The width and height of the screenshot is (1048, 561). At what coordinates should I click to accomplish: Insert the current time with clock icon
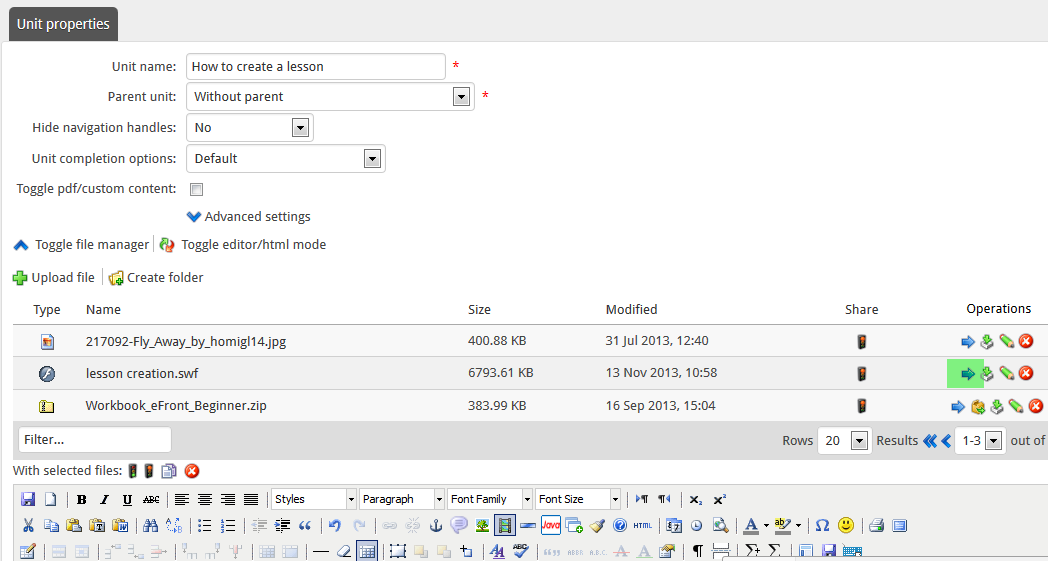[x=696, y=526]
